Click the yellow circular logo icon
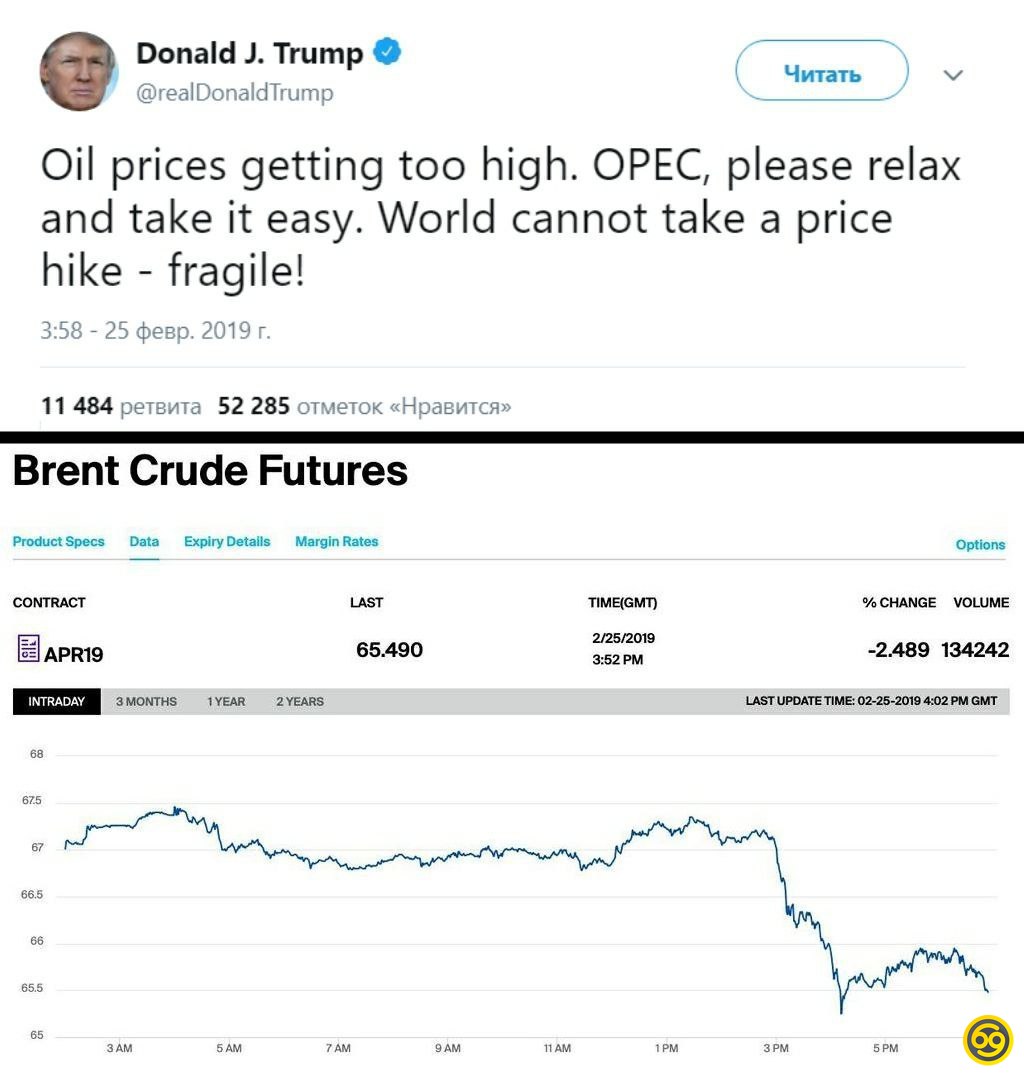 point(987,1040)
